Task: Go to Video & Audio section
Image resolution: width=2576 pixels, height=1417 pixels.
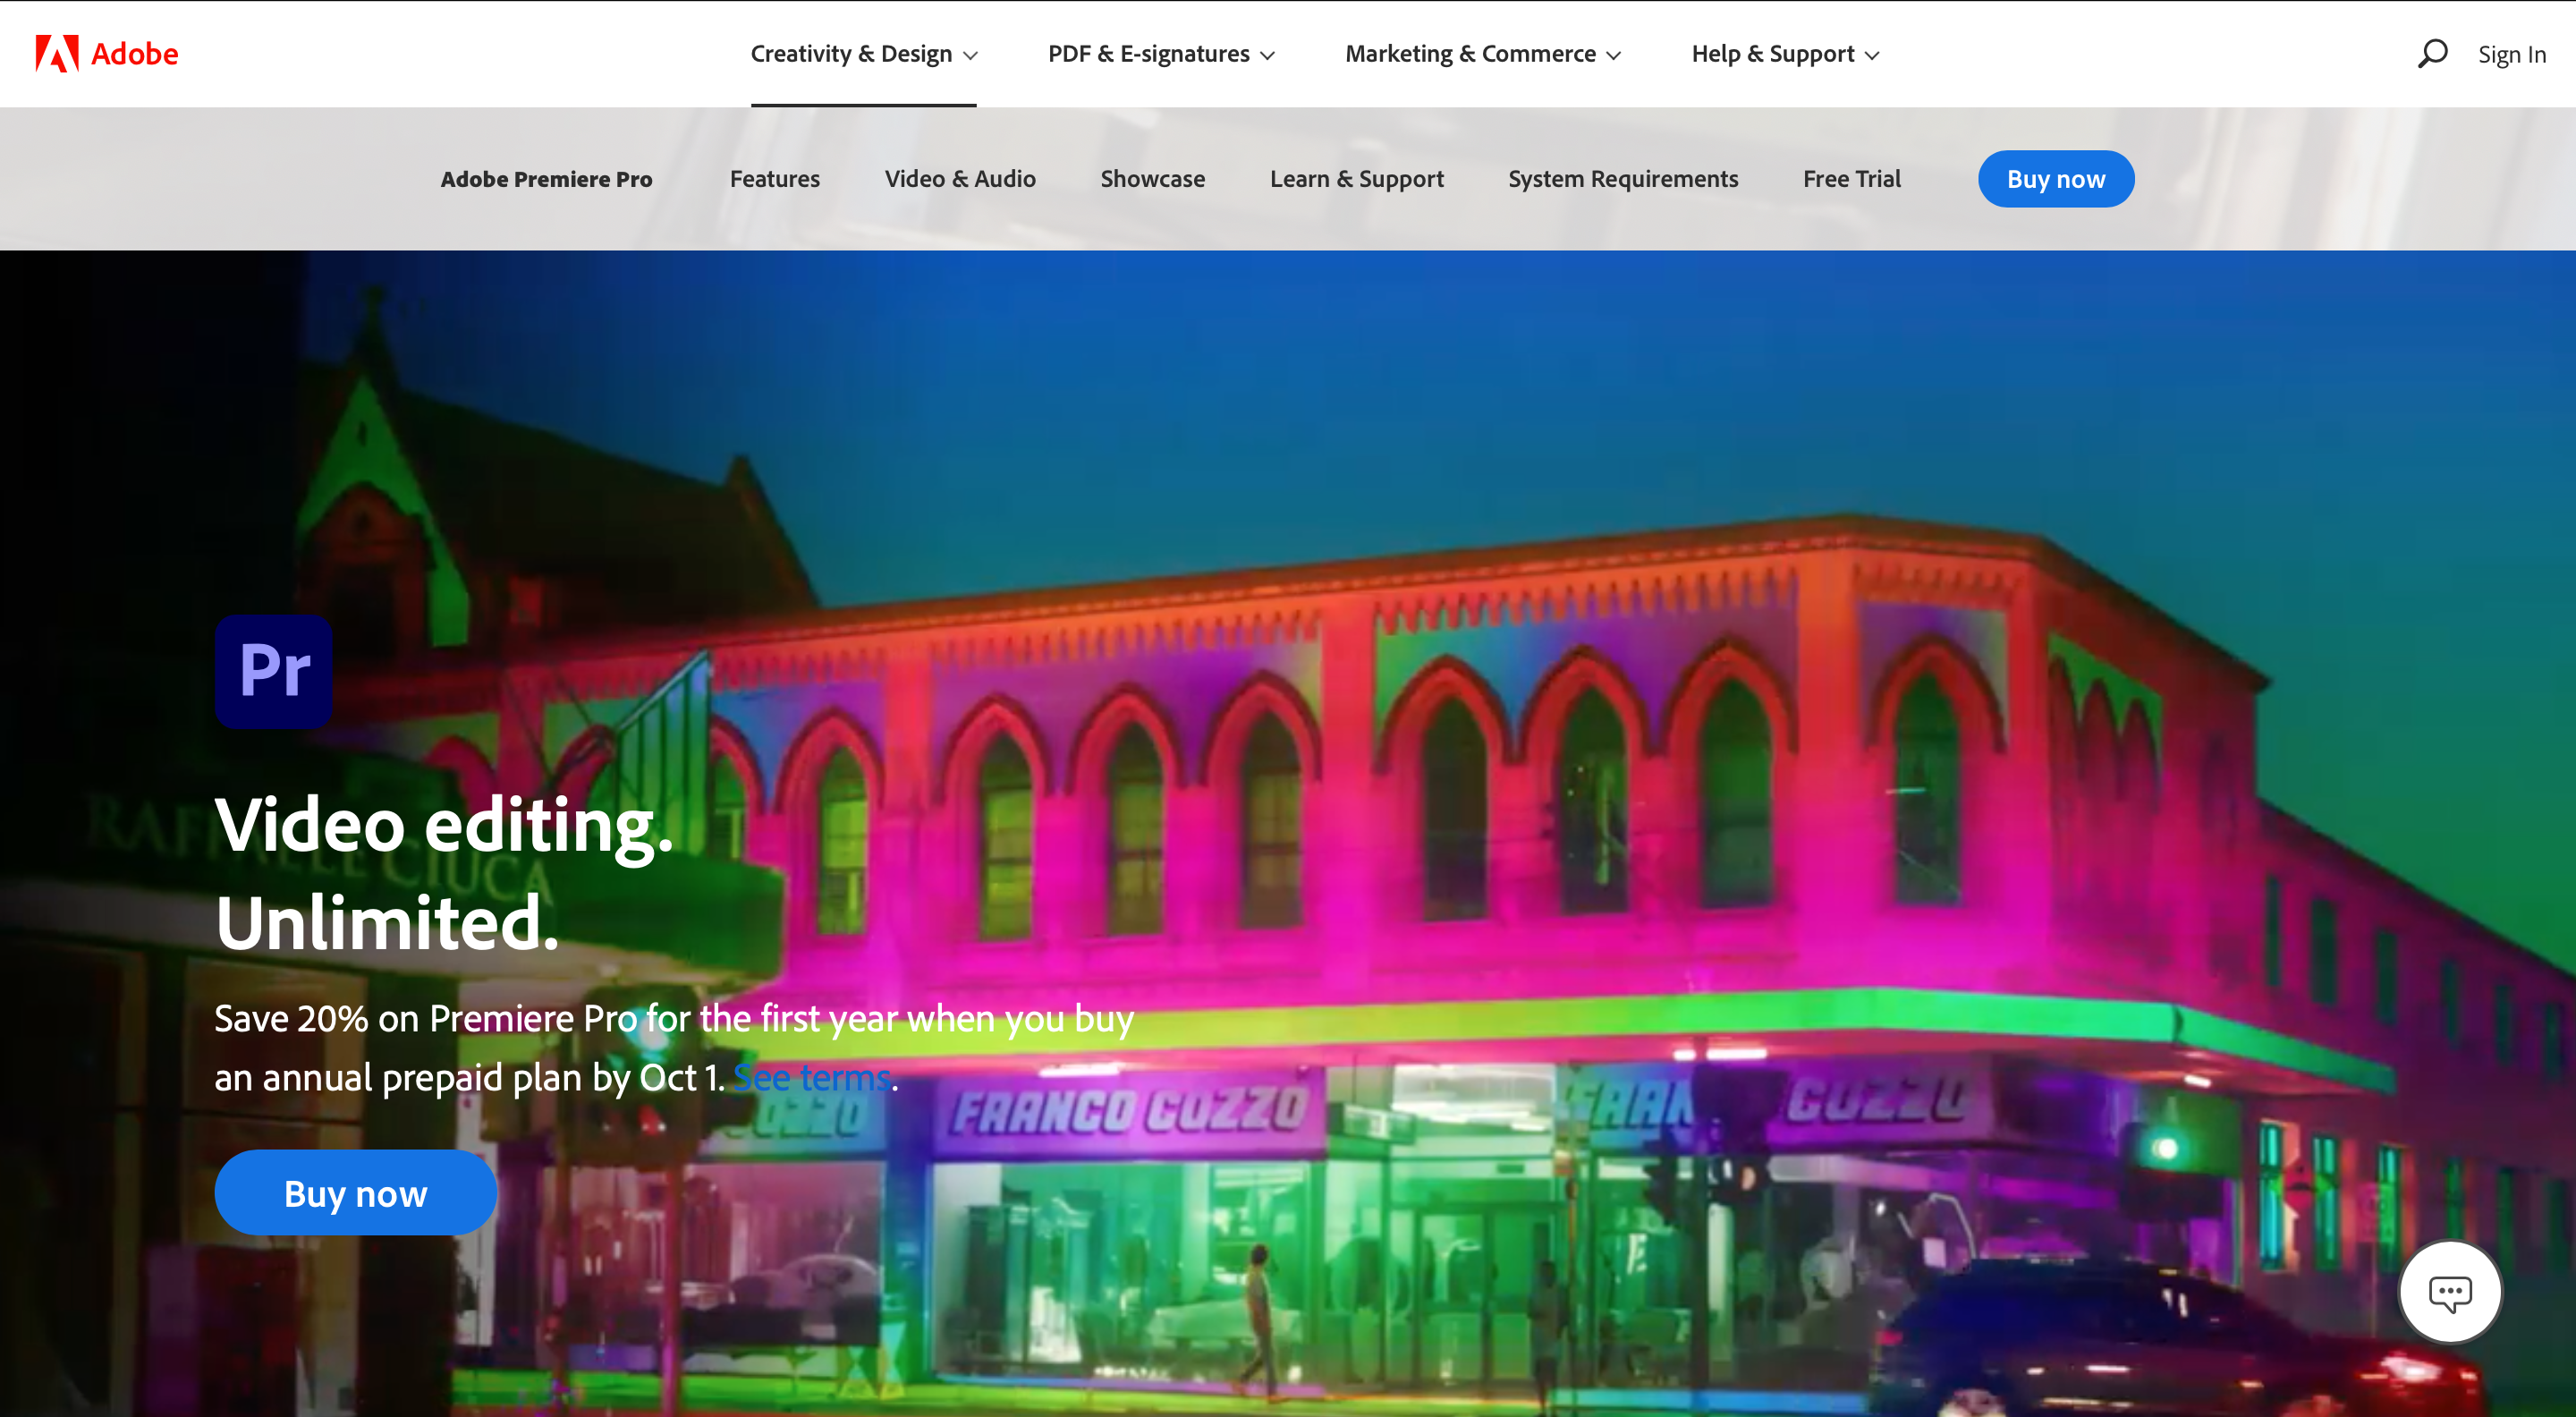Action: (959, 179)
